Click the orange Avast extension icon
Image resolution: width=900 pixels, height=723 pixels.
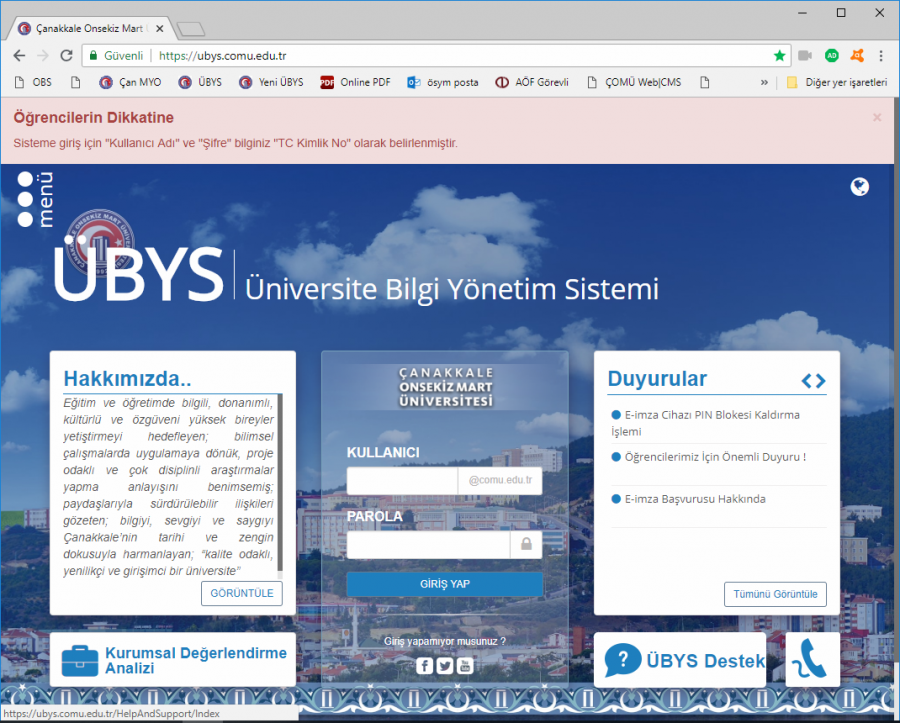tap(857, 56)
